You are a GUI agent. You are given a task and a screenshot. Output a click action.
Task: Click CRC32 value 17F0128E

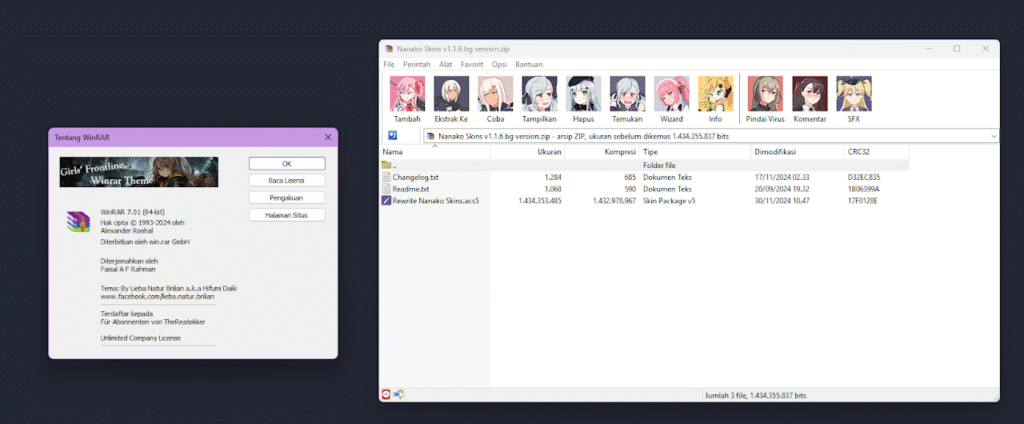862,201
